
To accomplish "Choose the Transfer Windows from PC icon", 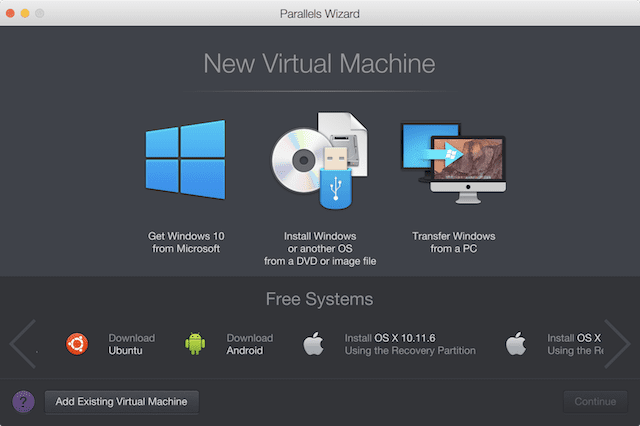I will (x=453, y=162).
